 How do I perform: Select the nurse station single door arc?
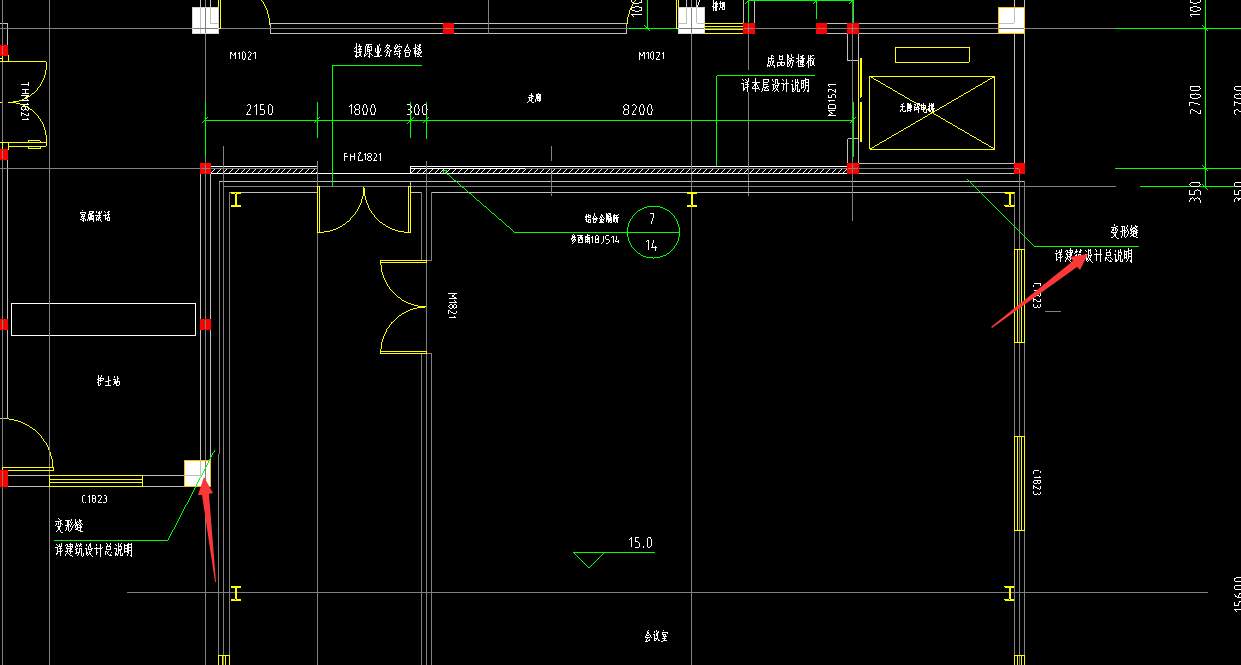[27, 443]
